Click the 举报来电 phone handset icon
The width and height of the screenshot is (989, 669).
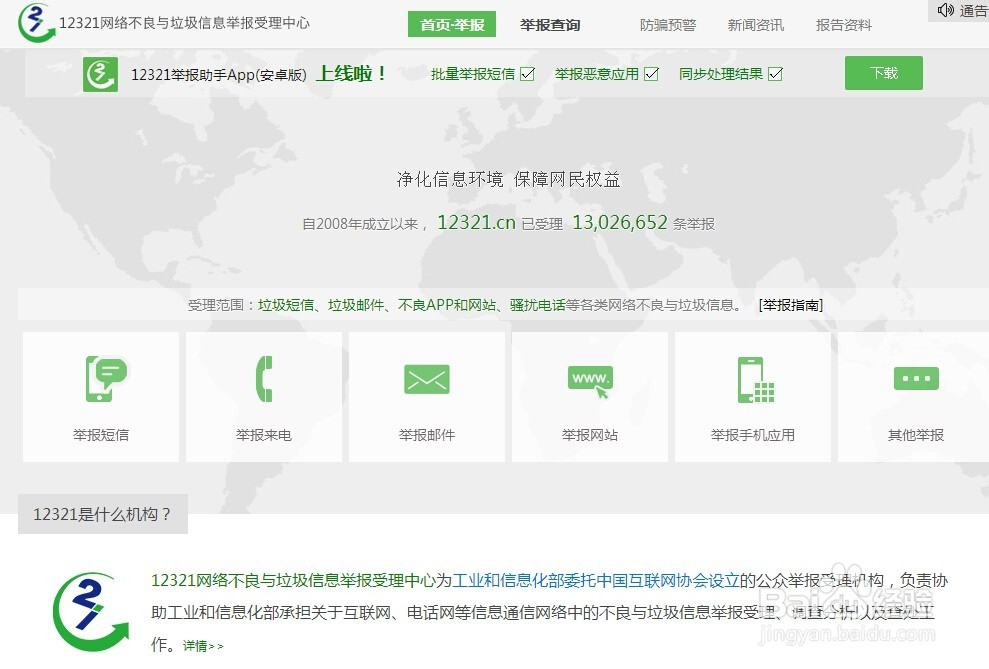coord(264,379)
